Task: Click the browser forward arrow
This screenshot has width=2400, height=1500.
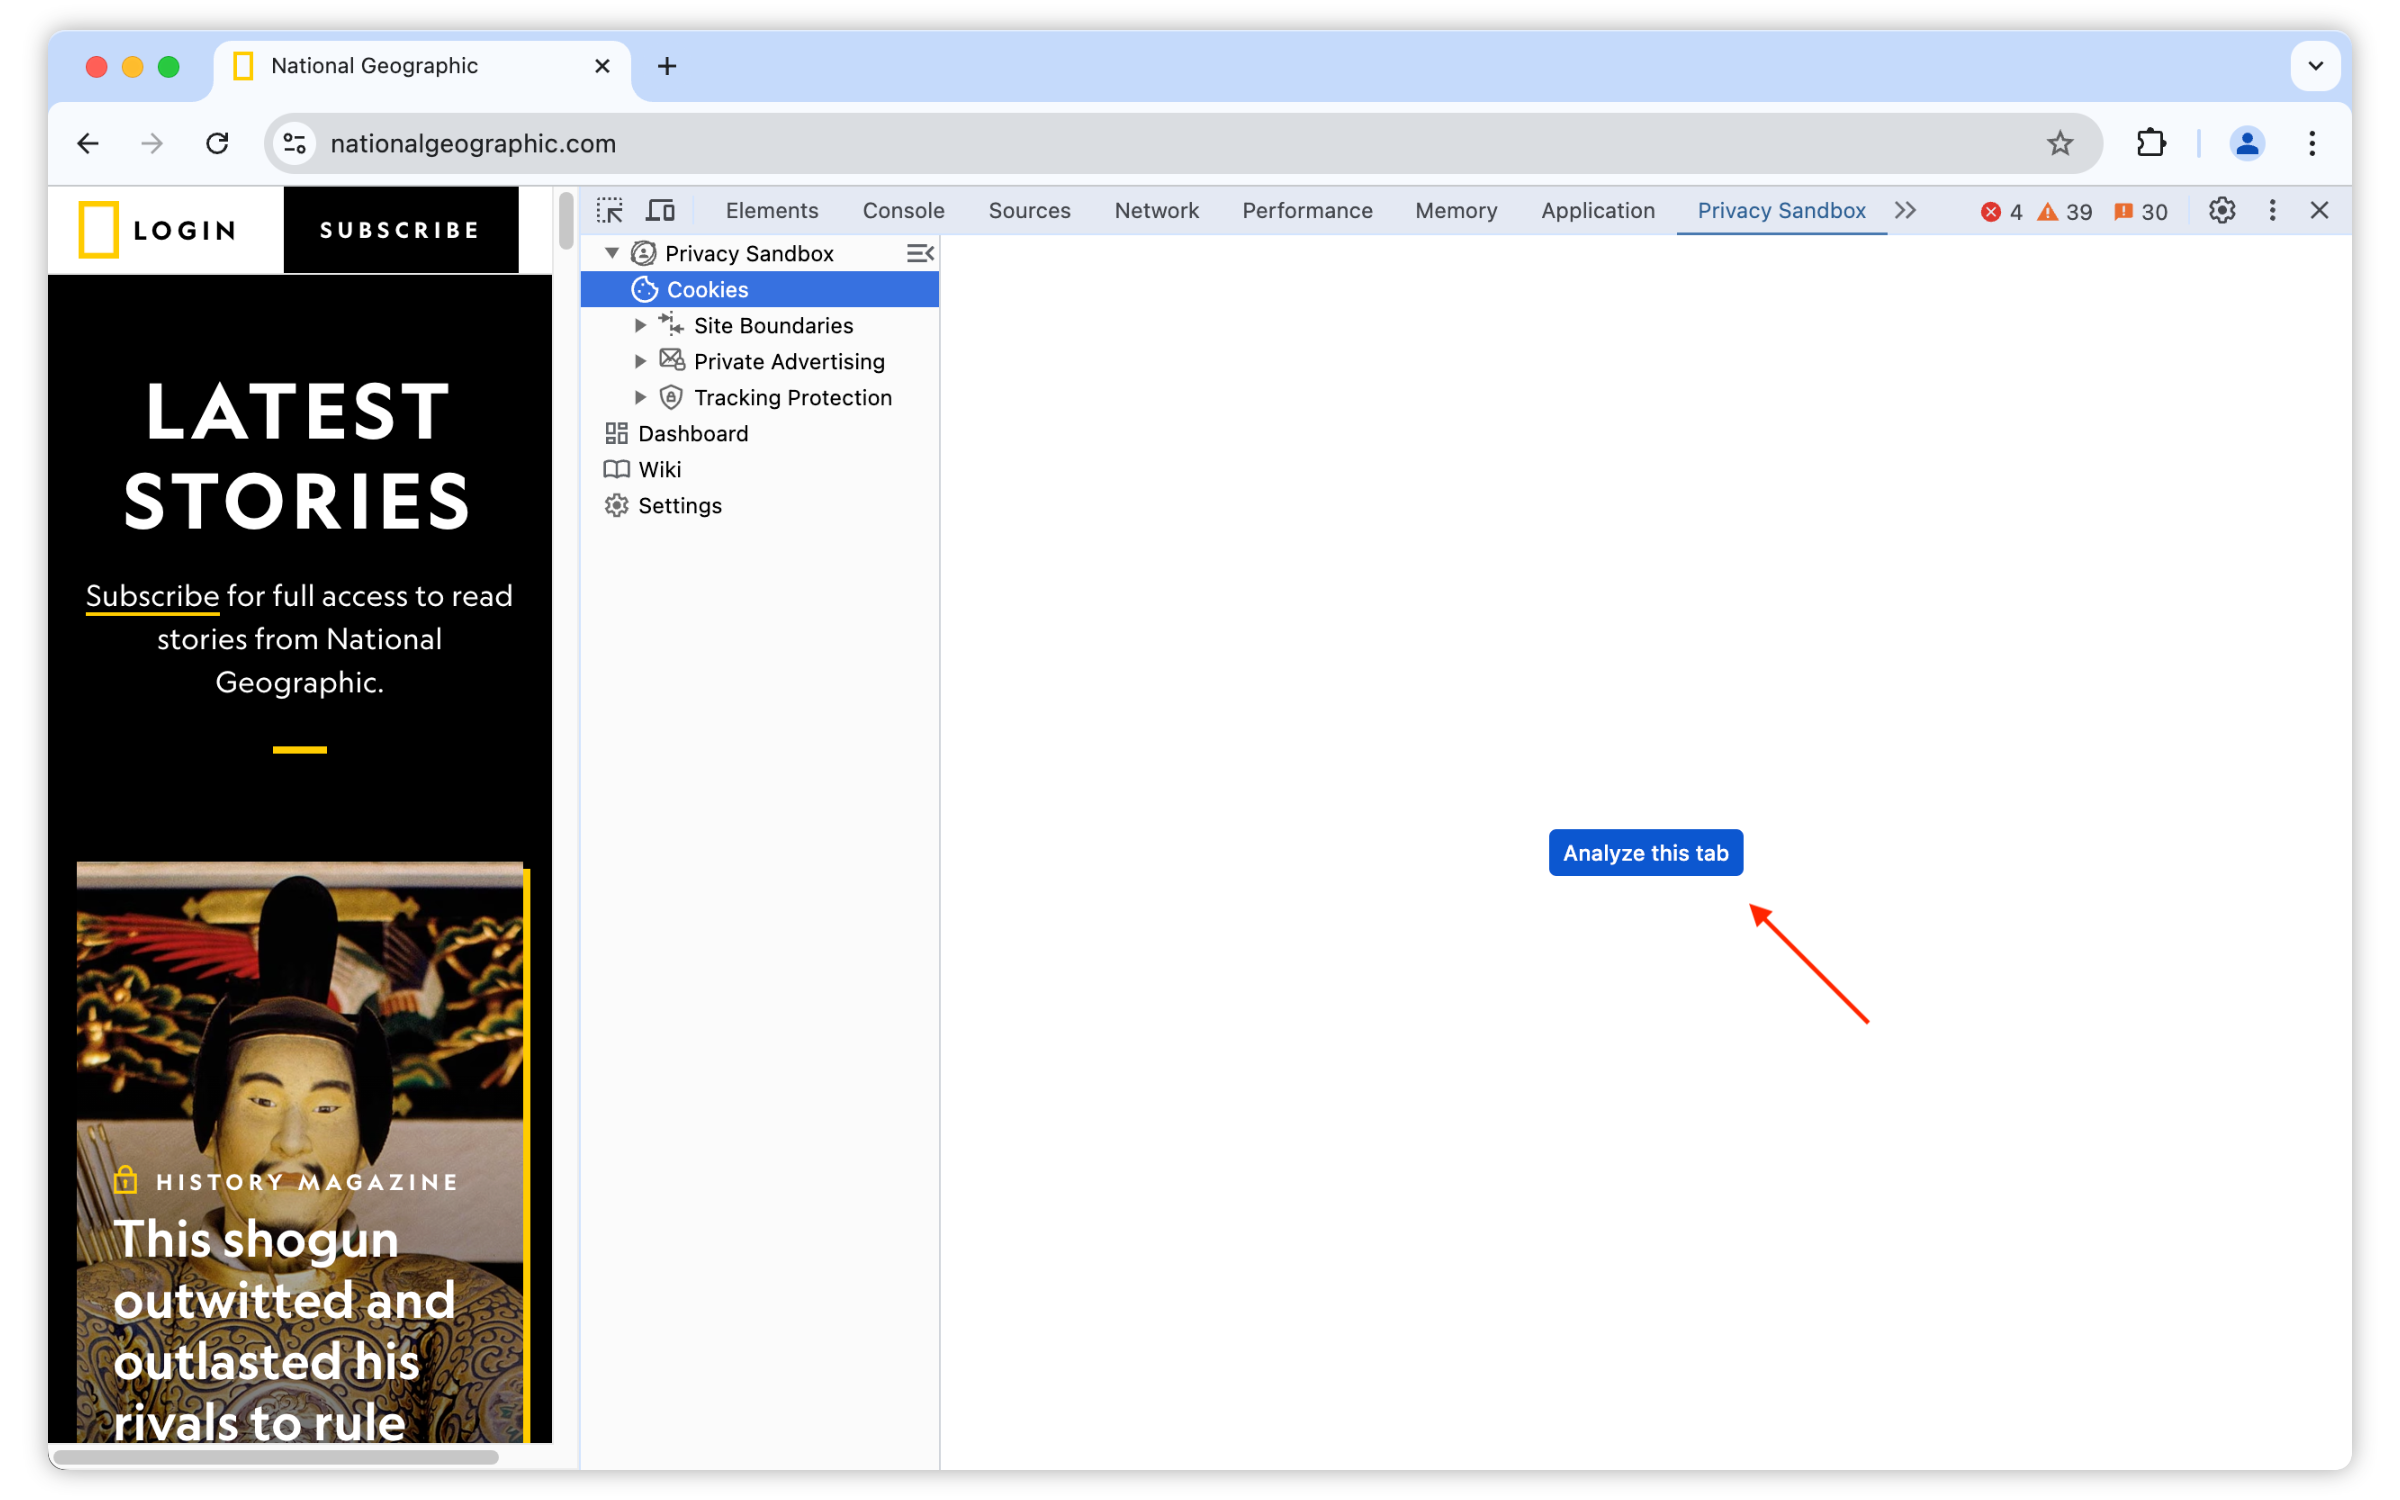Action: click(152, 144)
